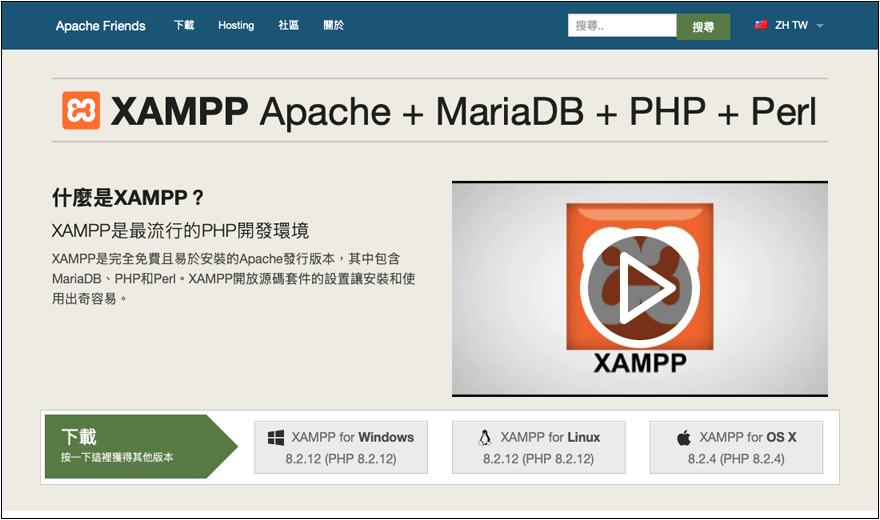
Task: Download XAMPP for Linux 8.2.12
Action: pyautogui.click(x=539, y=447)
